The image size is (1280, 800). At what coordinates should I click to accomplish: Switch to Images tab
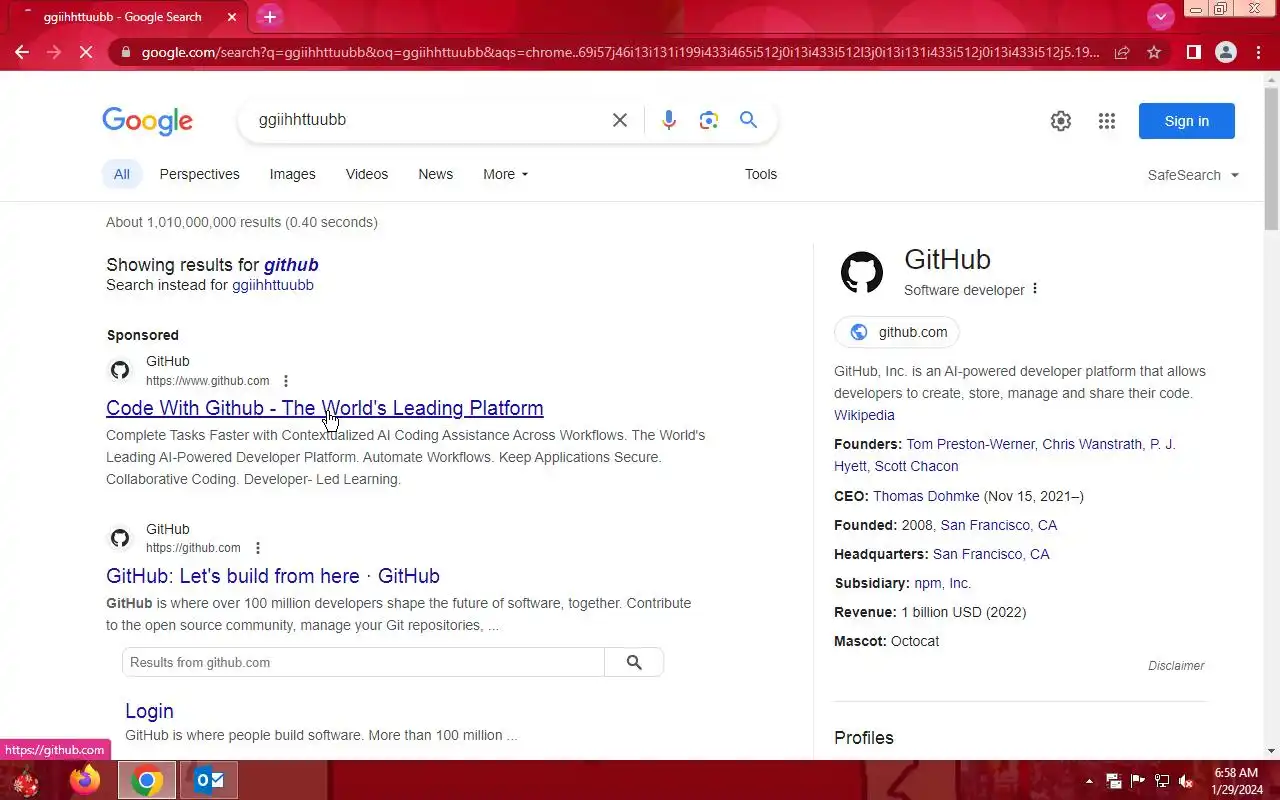[x=292, y=174]
